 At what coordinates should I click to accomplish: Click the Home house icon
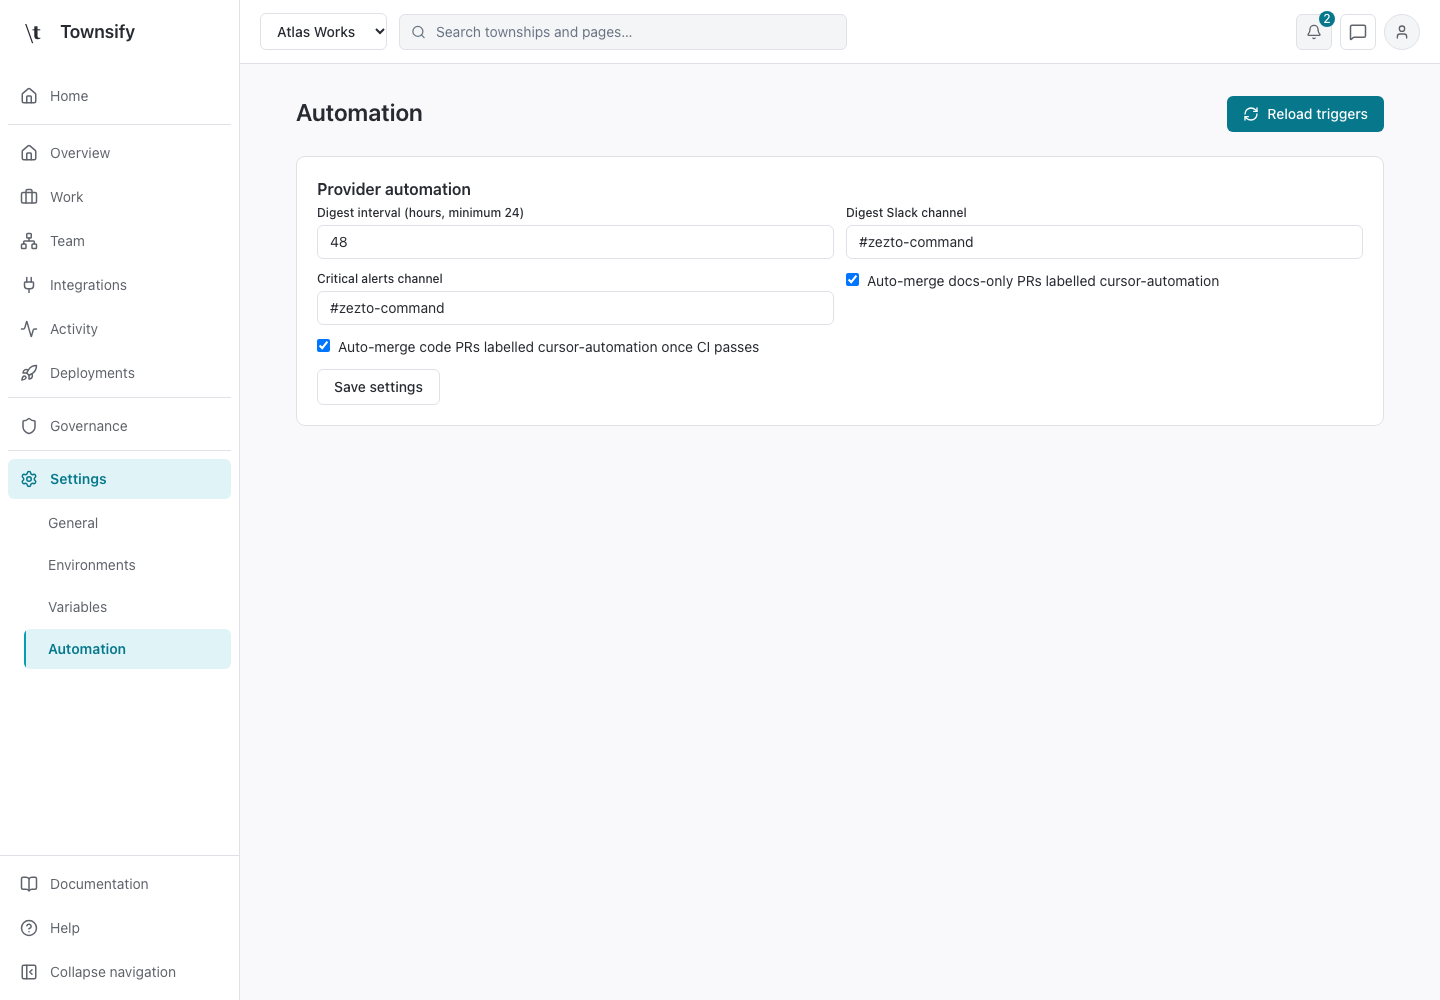click(29, 96)
